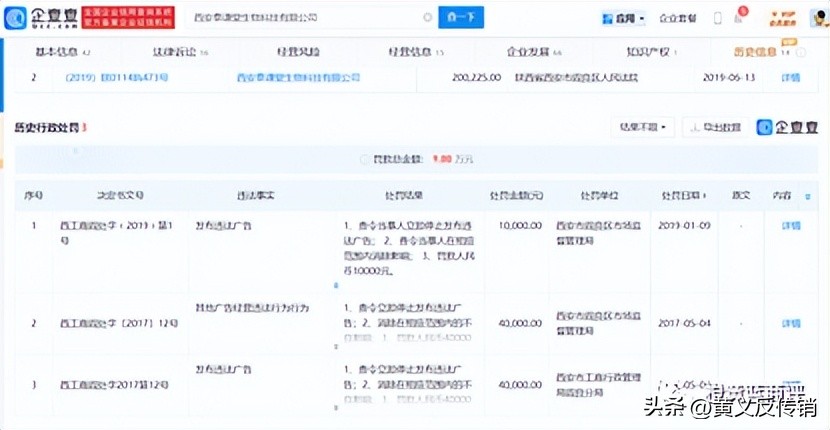Open the (2019) case number link

point(117,78)
